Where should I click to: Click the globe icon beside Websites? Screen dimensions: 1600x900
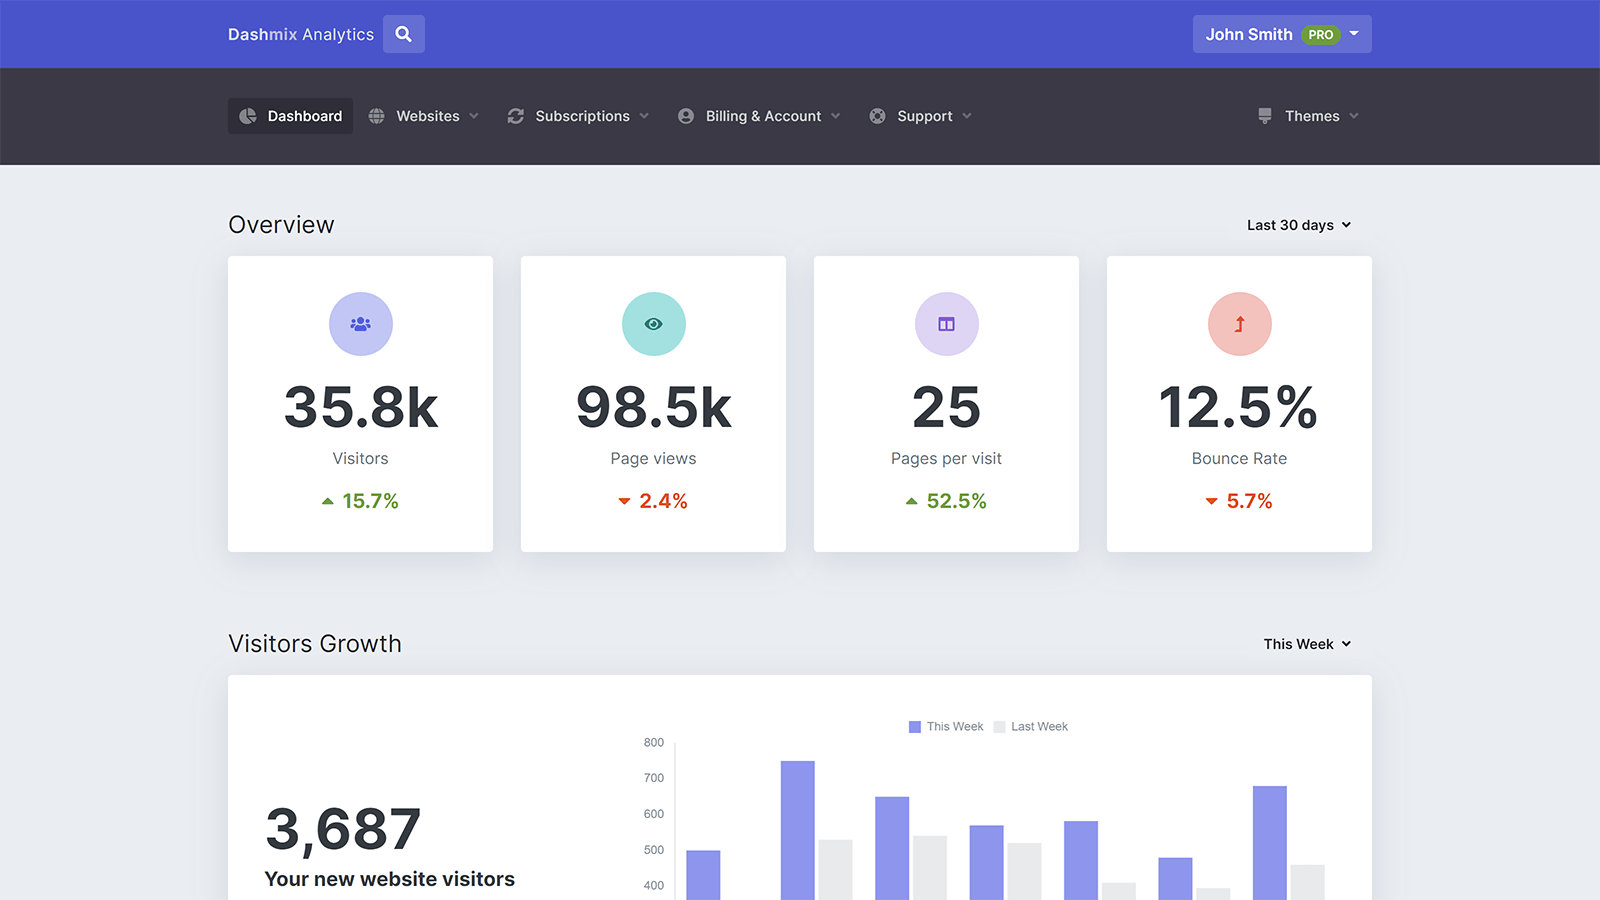[x=377, y=116]
